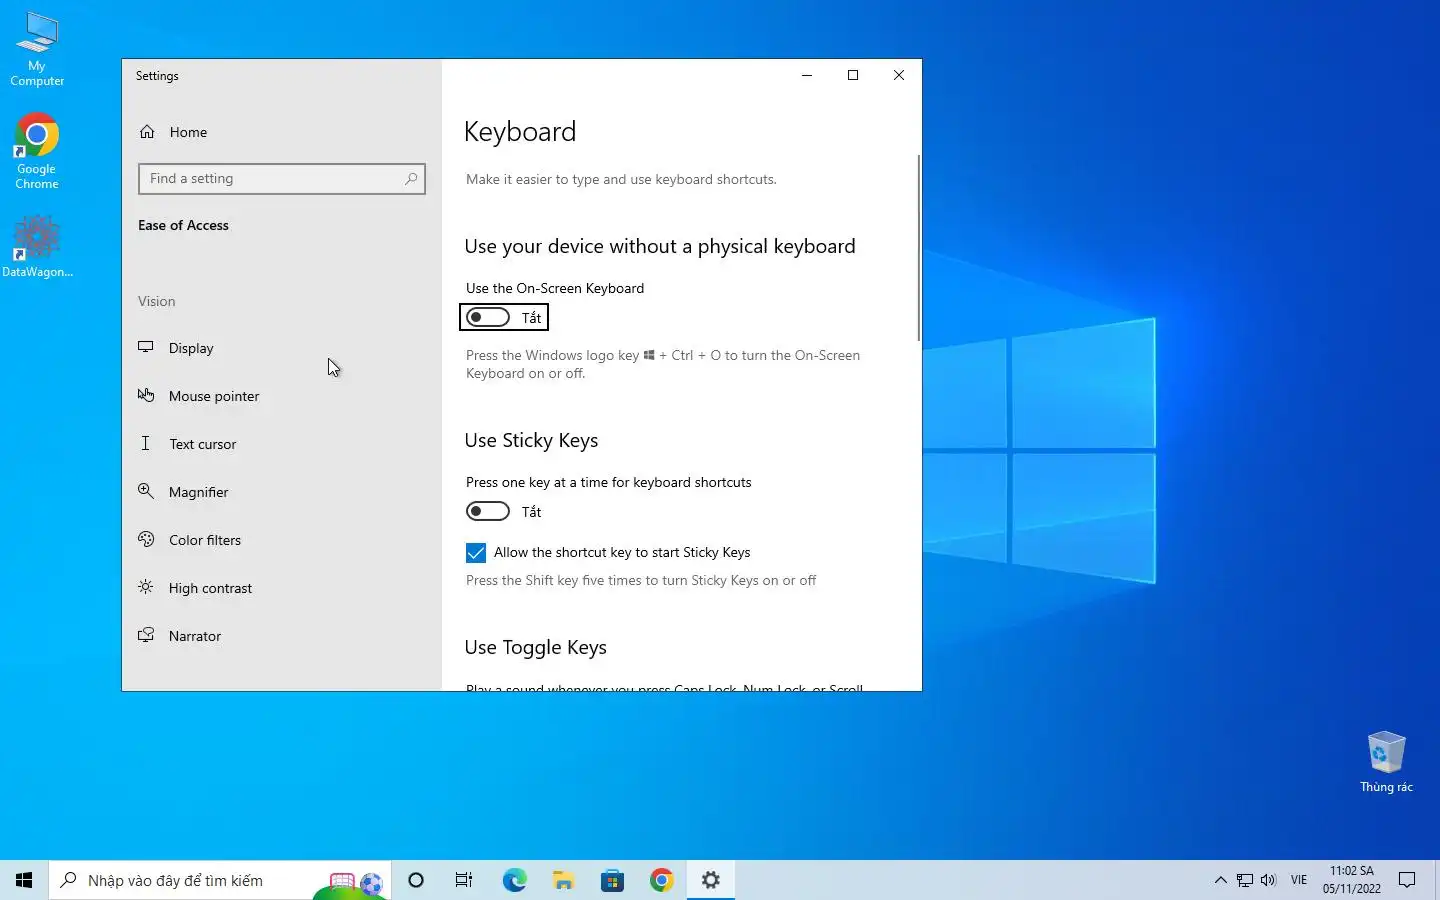This screenshot has height=900, width=1440.
Task: Maximize the Settings window
Action: click(x=853, y=75)
